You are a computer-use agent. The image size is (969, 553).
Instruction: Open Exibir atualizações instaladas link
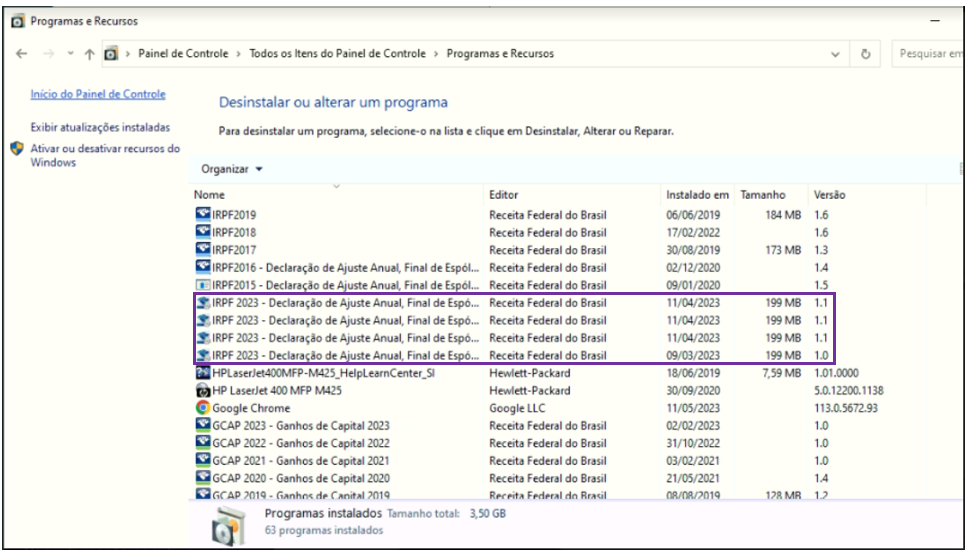[x=100, y=127]
